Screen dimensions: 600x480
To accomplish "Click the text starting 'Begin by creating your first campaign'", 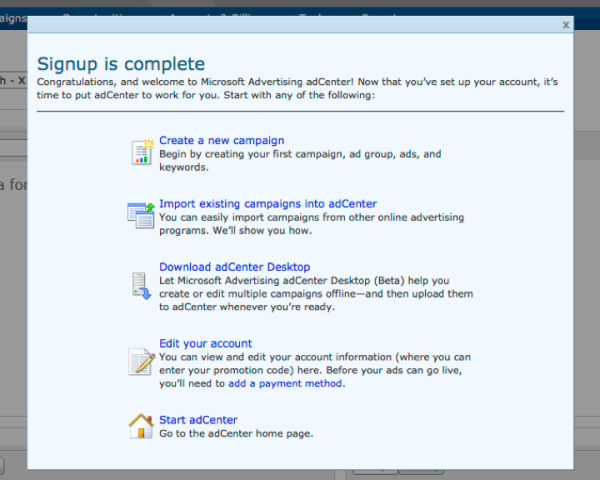I will (300, 160).
